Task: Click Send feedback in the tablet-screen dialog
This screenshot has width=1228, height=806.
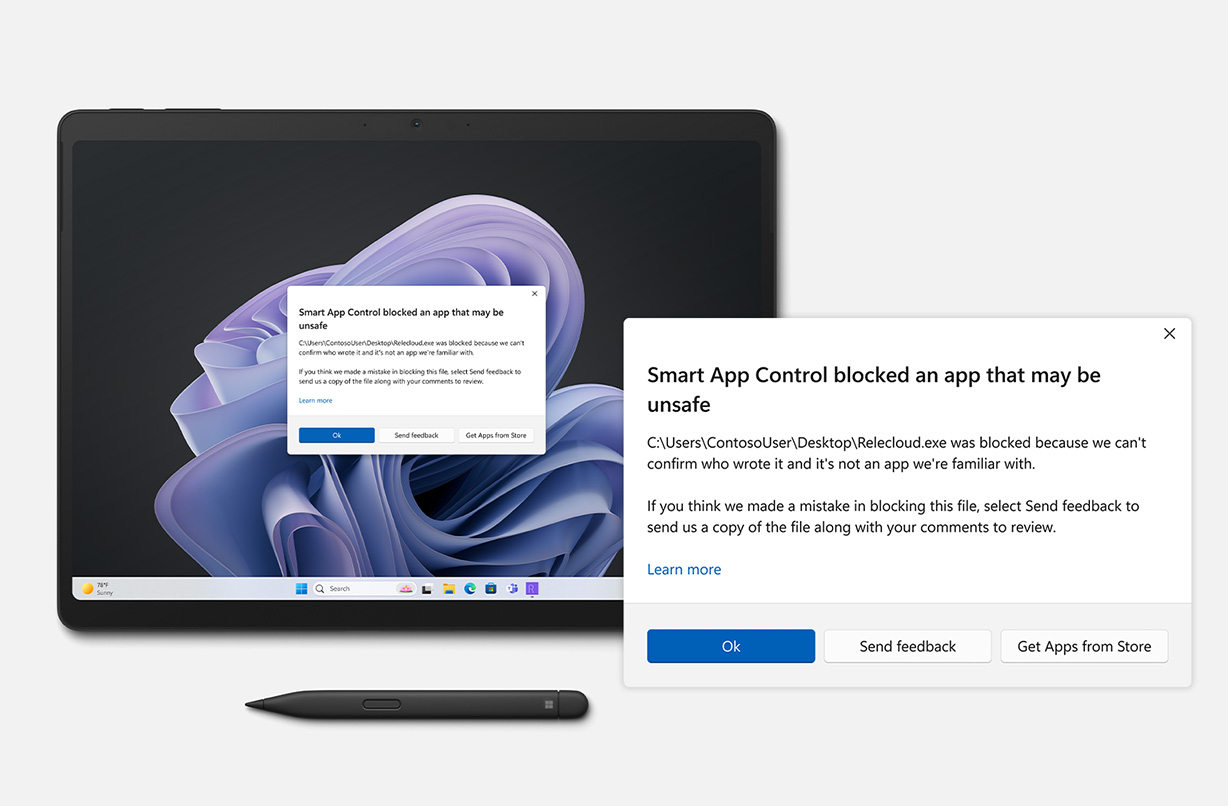Action: pyautogui.click(x=416, y=435)
